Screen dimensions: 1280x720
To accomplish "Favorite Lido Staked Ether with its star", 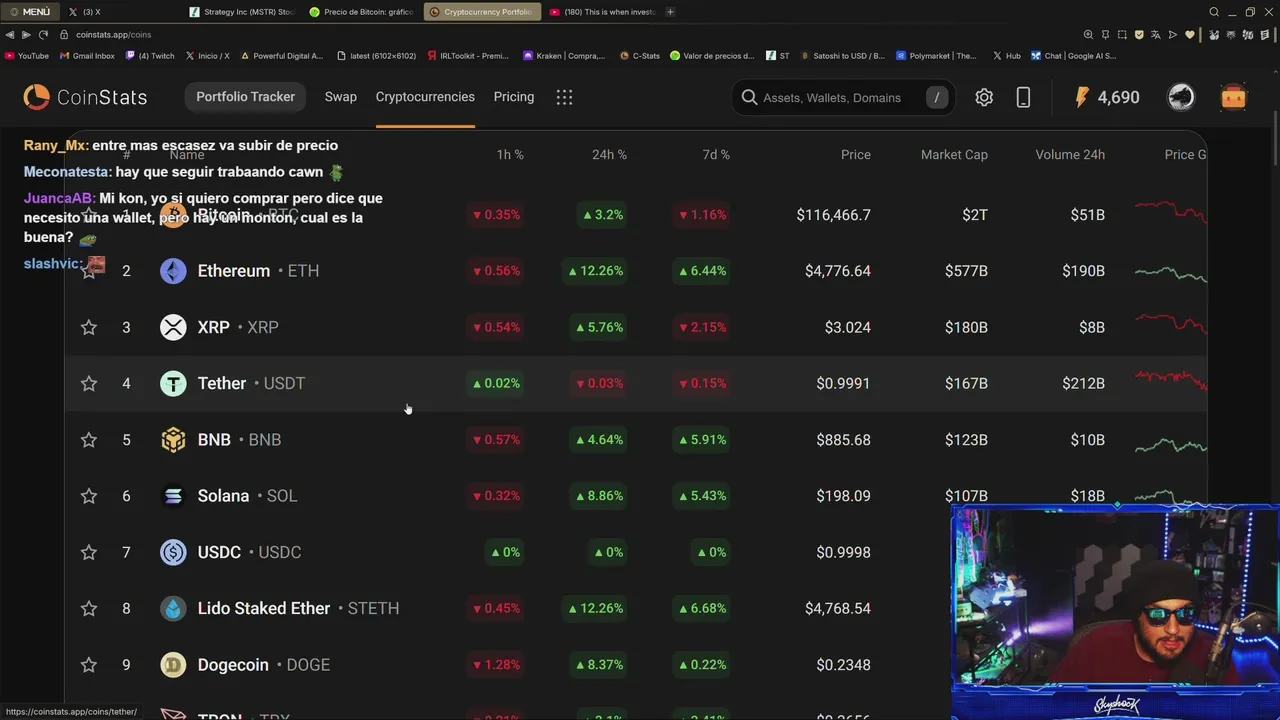I will (x=89, y=608).
